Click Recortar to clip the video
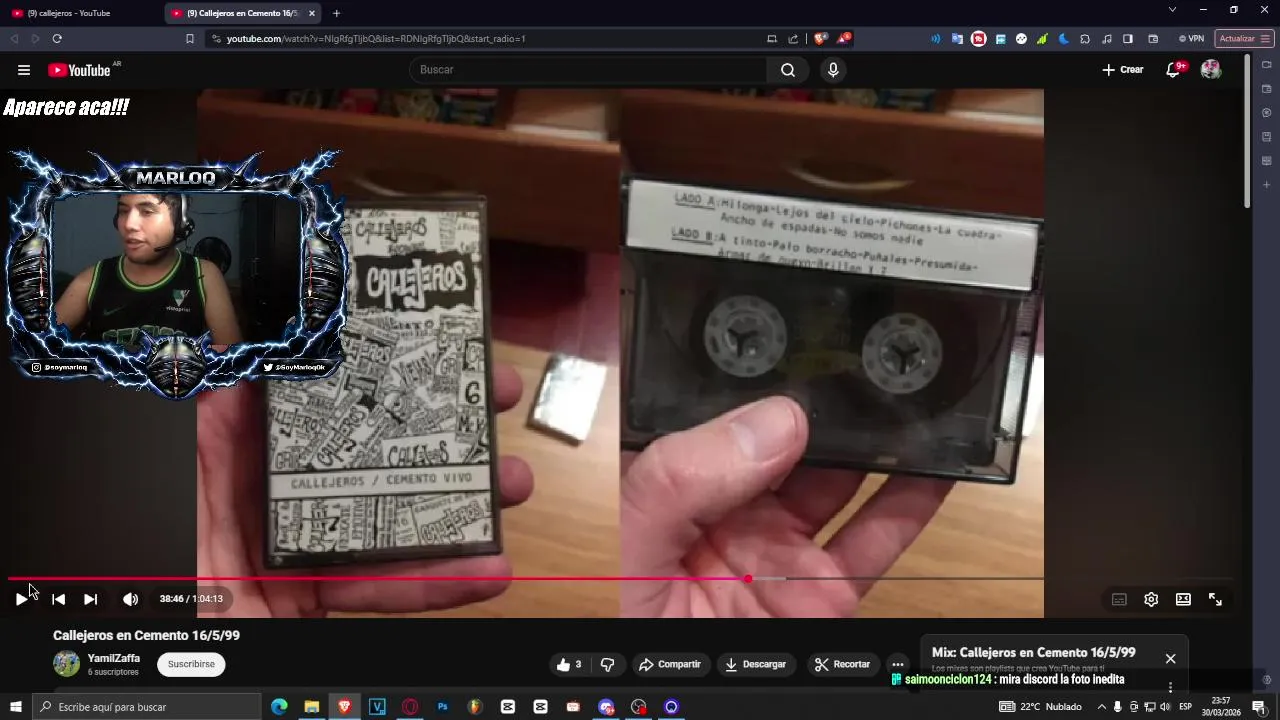Screen dimensions: 1280x720 pos(843,664)
